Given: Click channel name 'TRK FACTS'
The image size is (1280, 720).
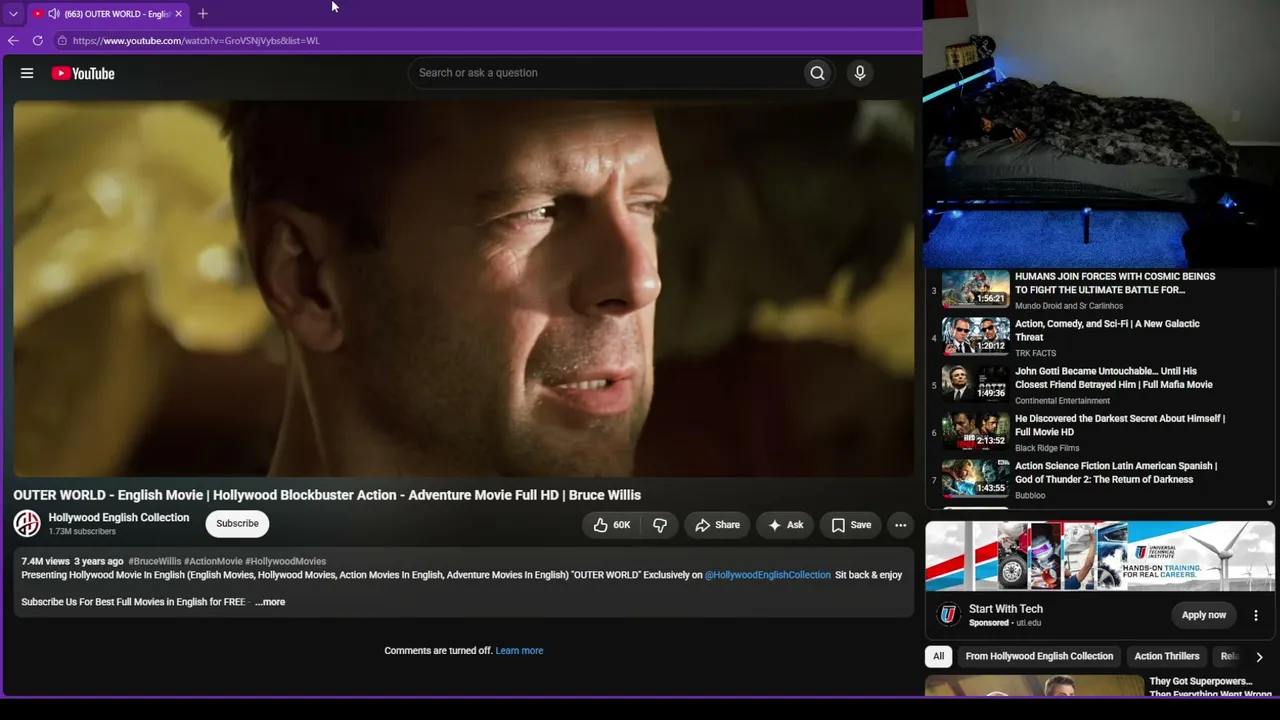Looking at the screenshot, I should coord(1035,353).
